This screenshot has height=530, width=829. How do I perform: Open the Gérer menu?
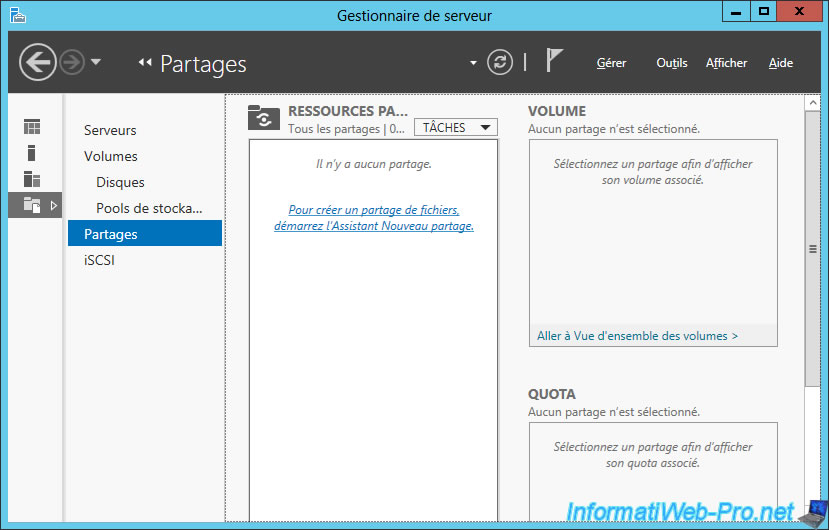point(611,63)
